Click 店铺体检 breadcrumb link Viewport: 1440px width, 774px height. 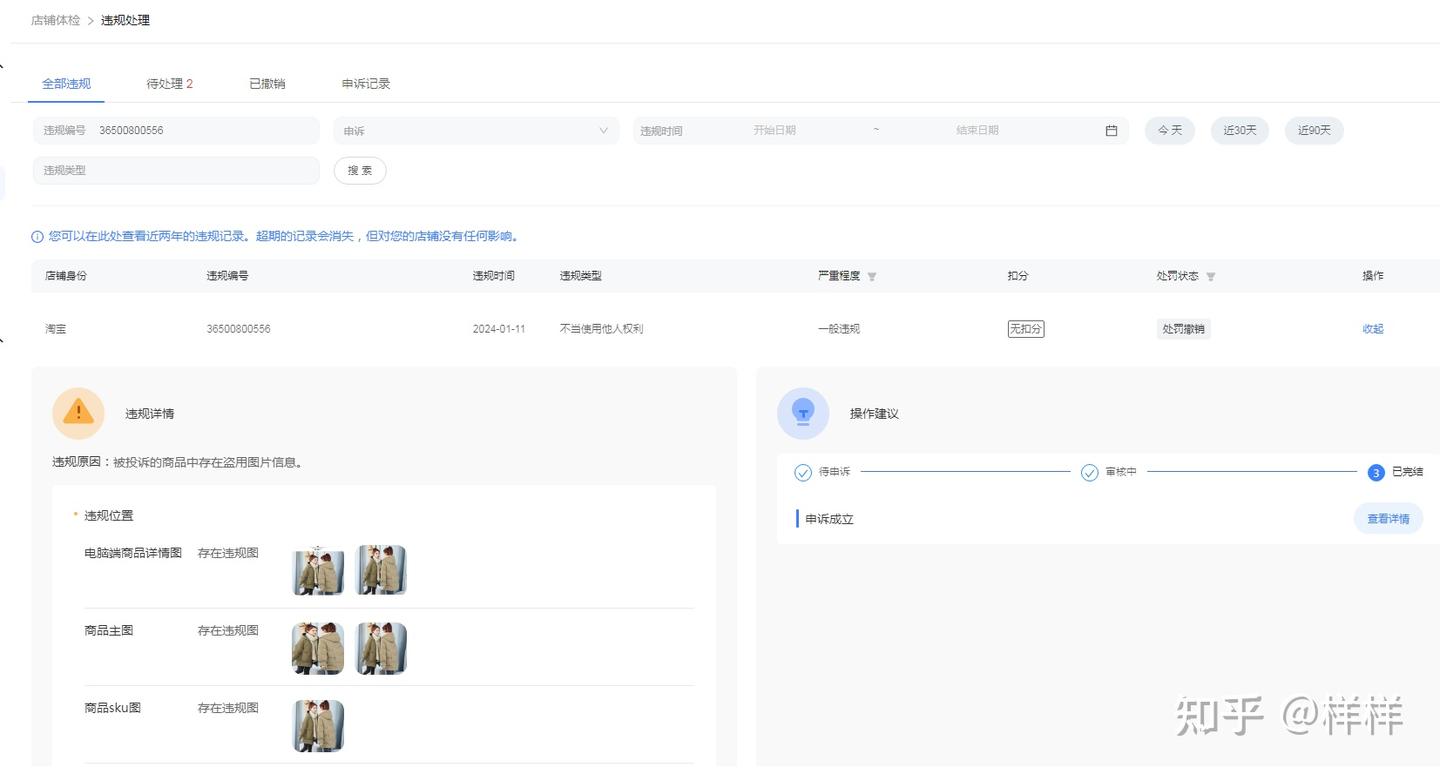click(x=56, y=20)
